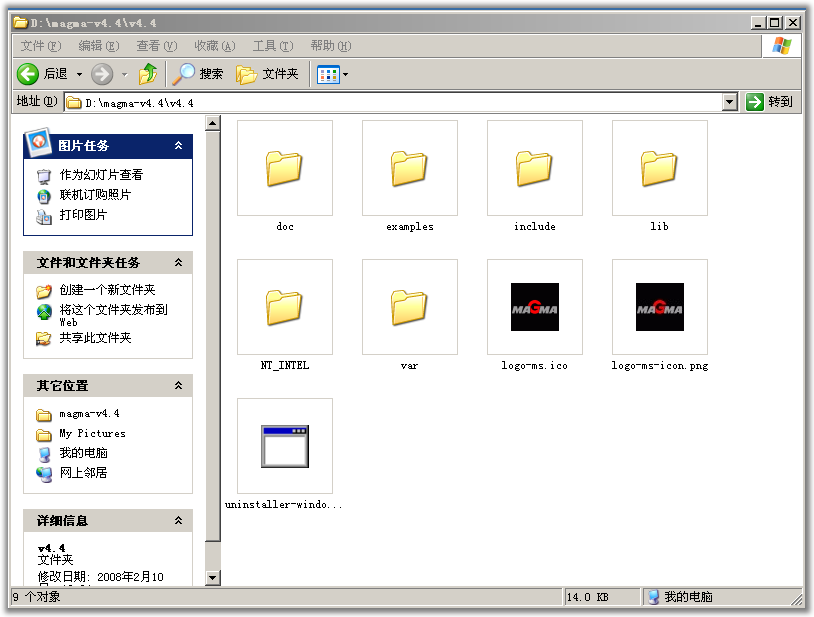Click the sidebar vertical scrollbar thumb

[213, 337]
